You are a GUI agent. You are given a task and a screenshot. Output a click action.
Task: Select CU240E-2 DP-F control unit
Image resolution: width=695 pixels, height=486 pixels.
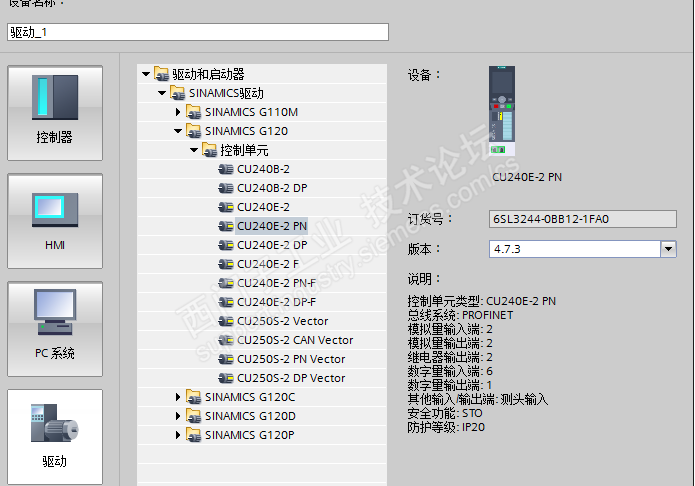pos(277,302)
